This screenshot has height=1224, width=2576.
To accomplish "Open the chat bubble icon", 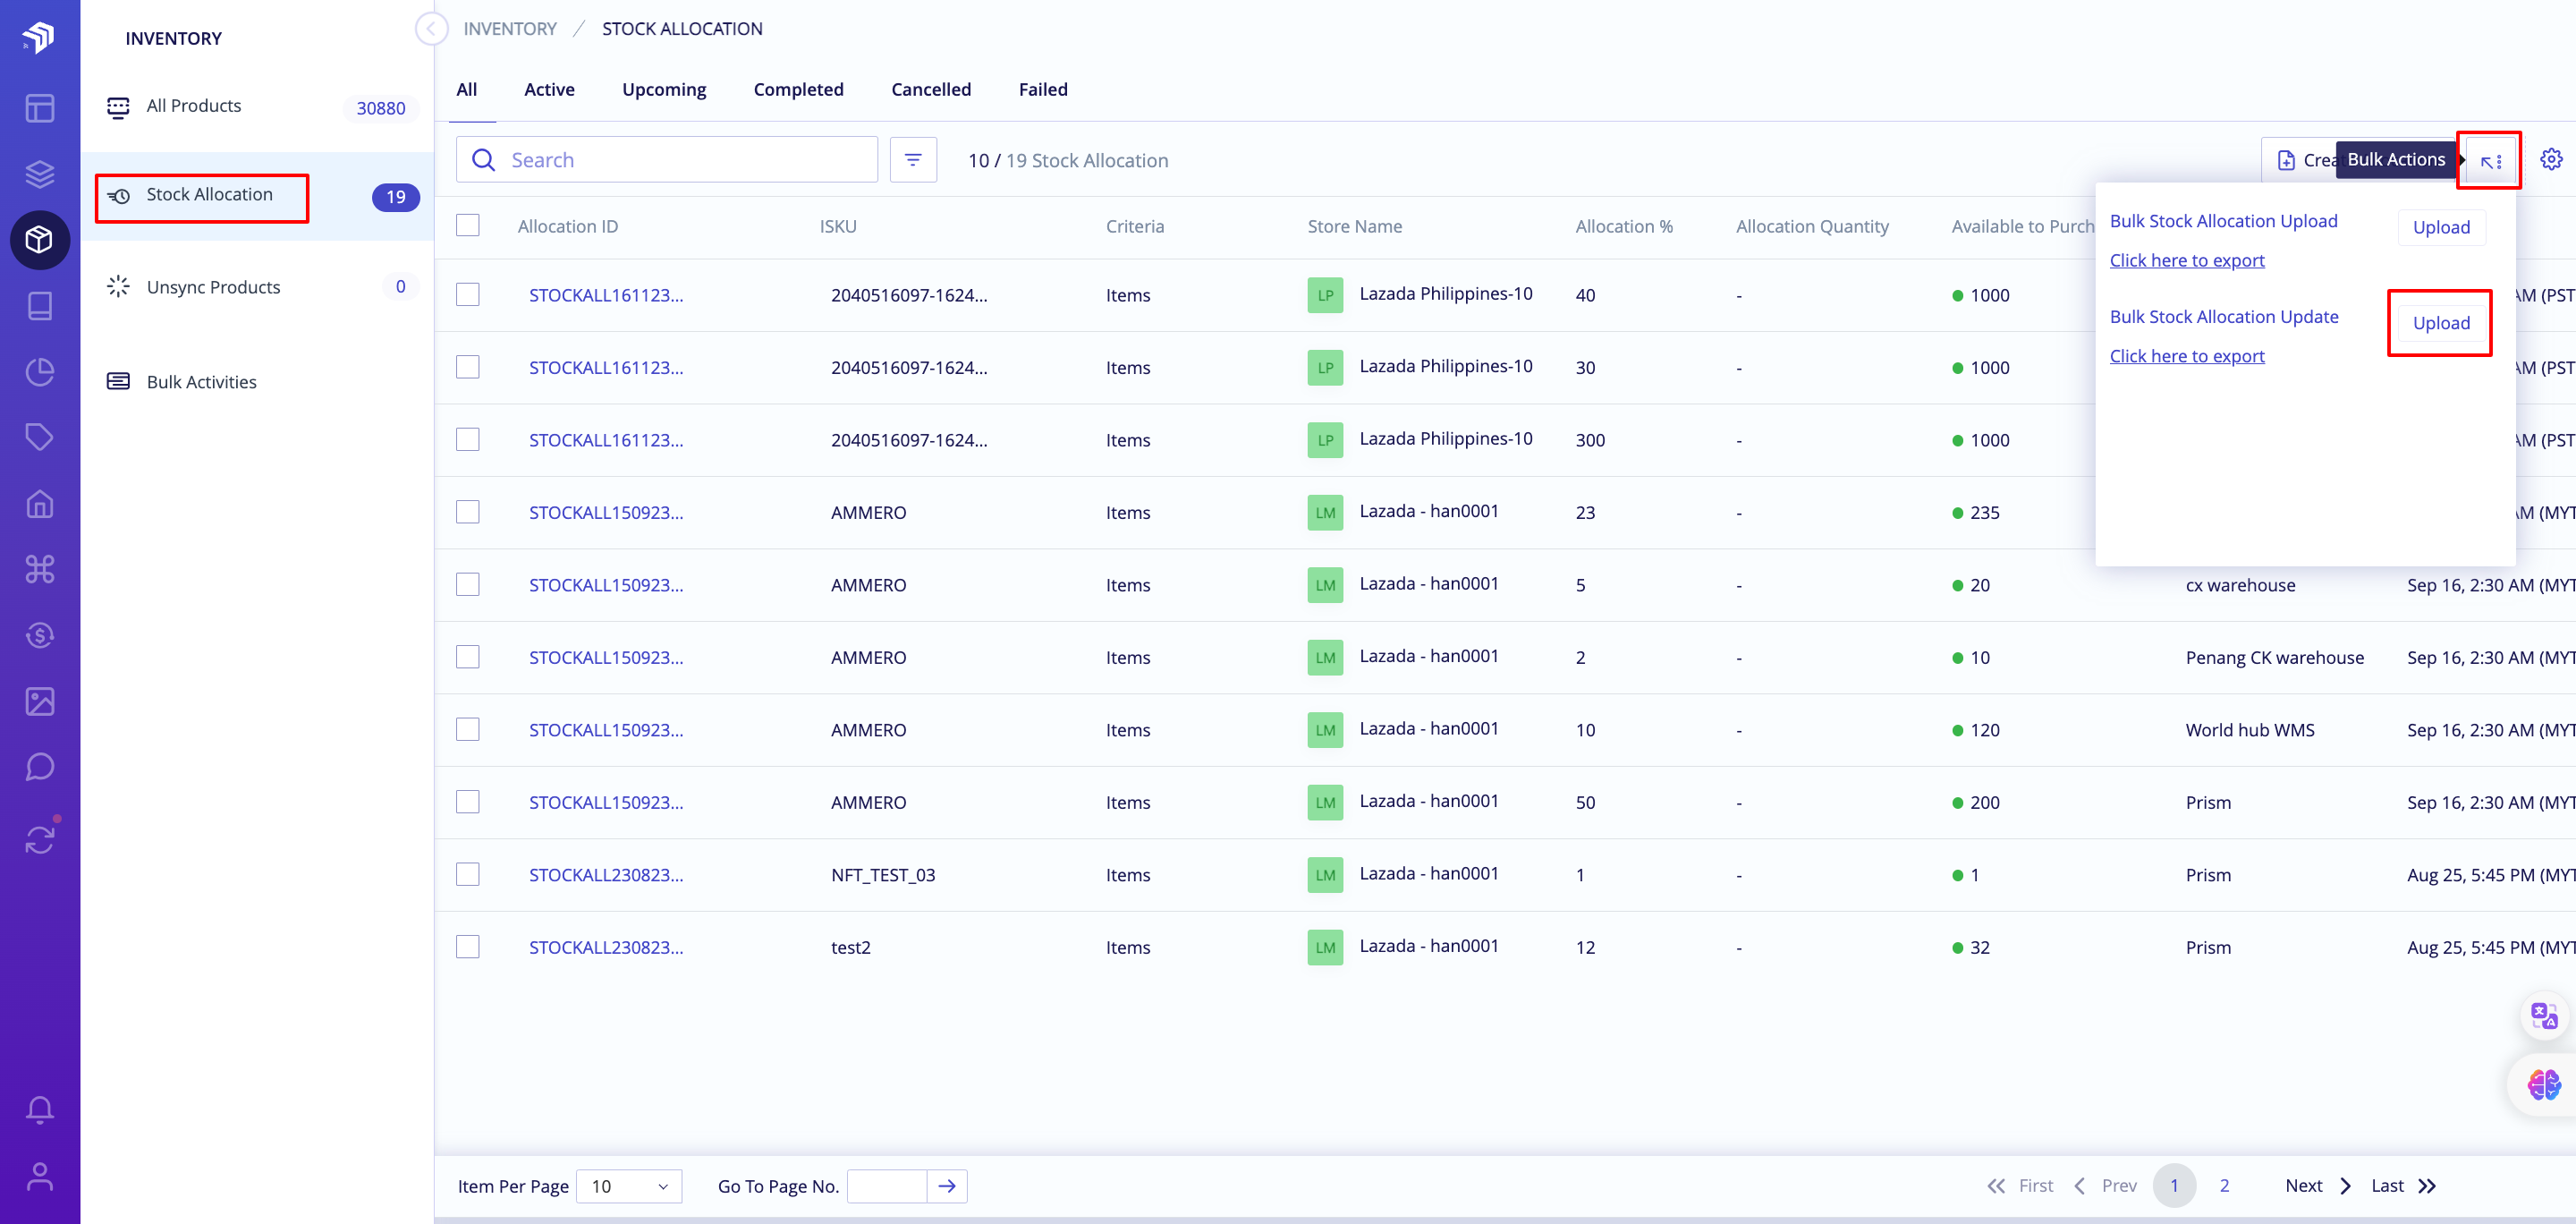I will (39, 767).
